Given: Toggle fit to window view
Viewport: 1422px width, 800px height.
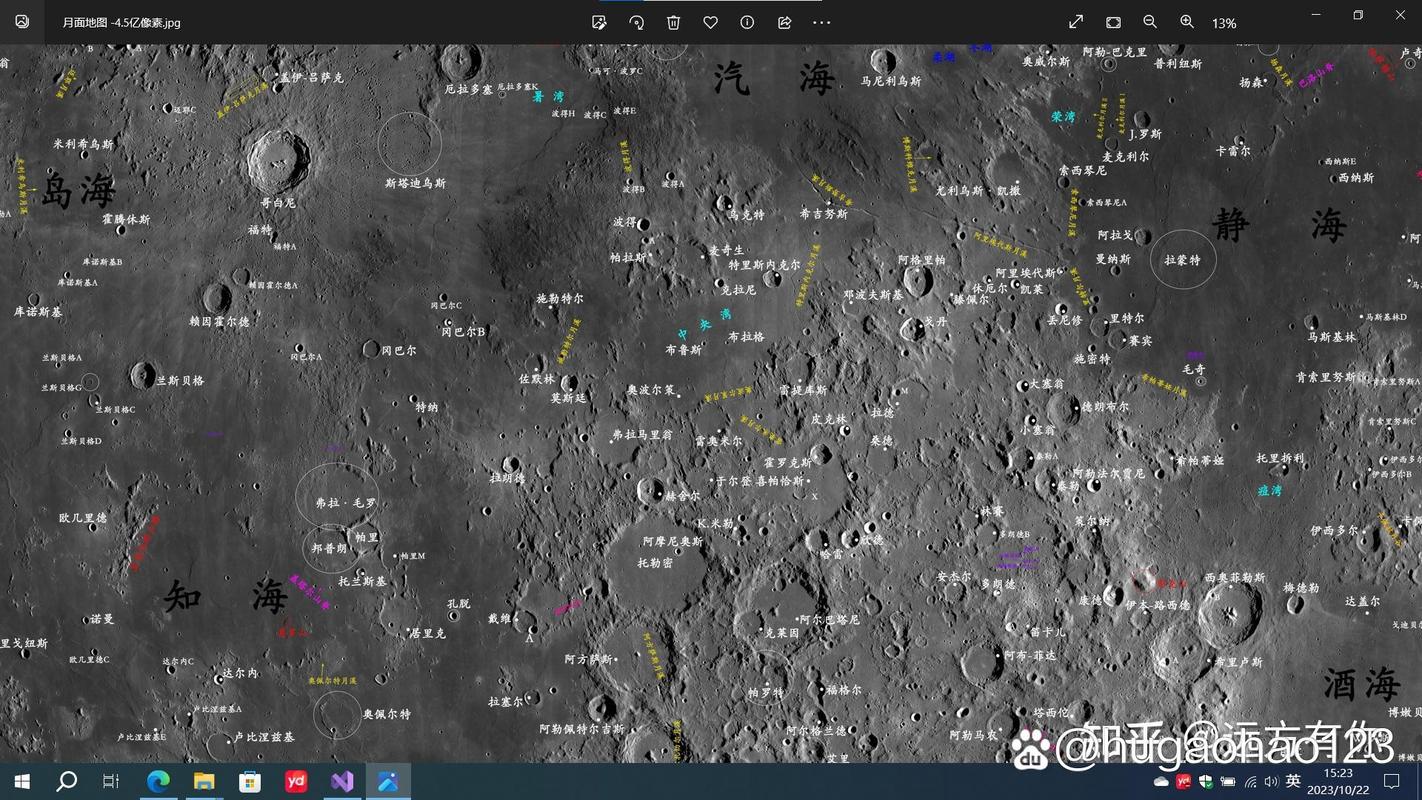Looking at the screenshot, I should (x=1113, y=22).
